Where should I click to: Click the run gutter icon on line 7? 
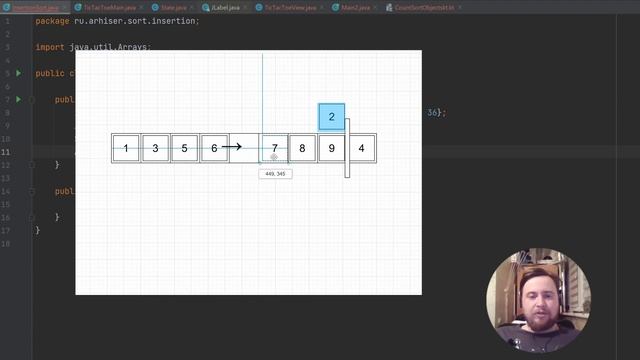[18, 99]
